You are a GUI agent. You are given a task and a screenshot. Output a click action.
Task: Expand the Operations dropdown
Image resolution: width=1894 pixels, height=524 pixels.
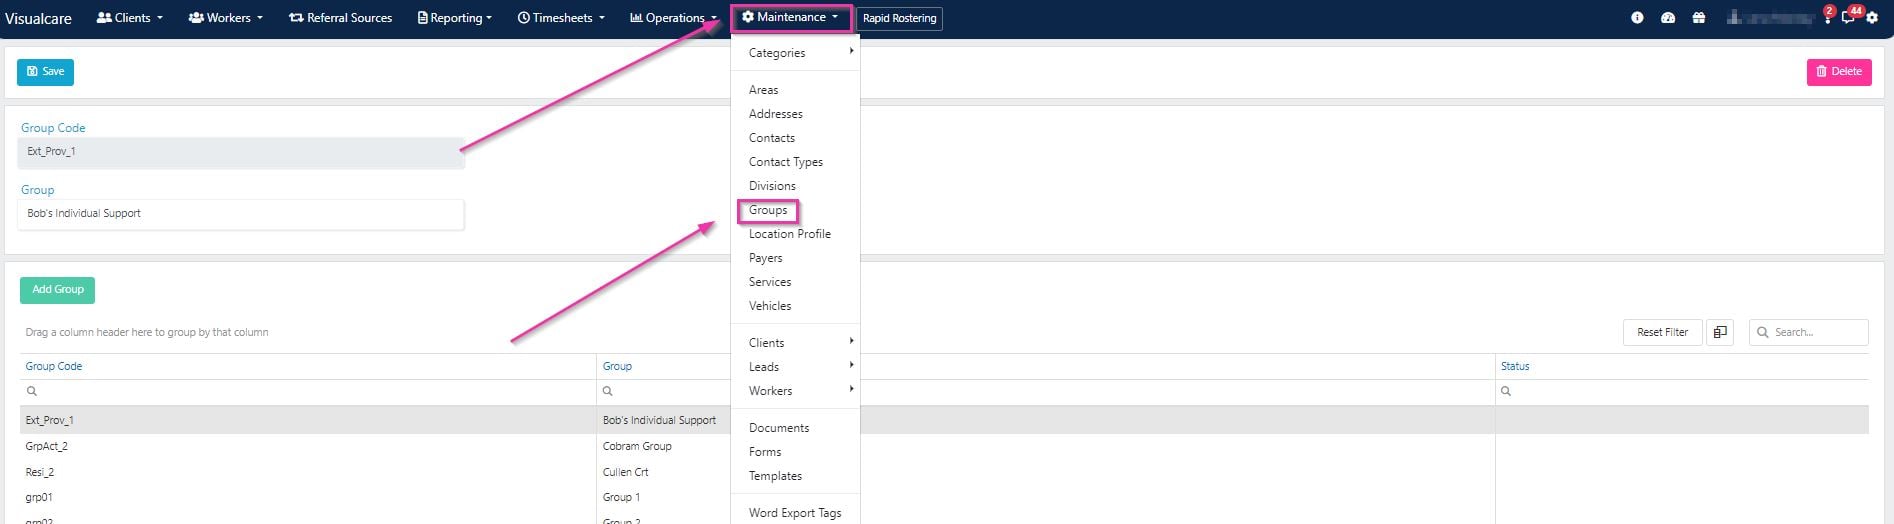coord(673,18)
